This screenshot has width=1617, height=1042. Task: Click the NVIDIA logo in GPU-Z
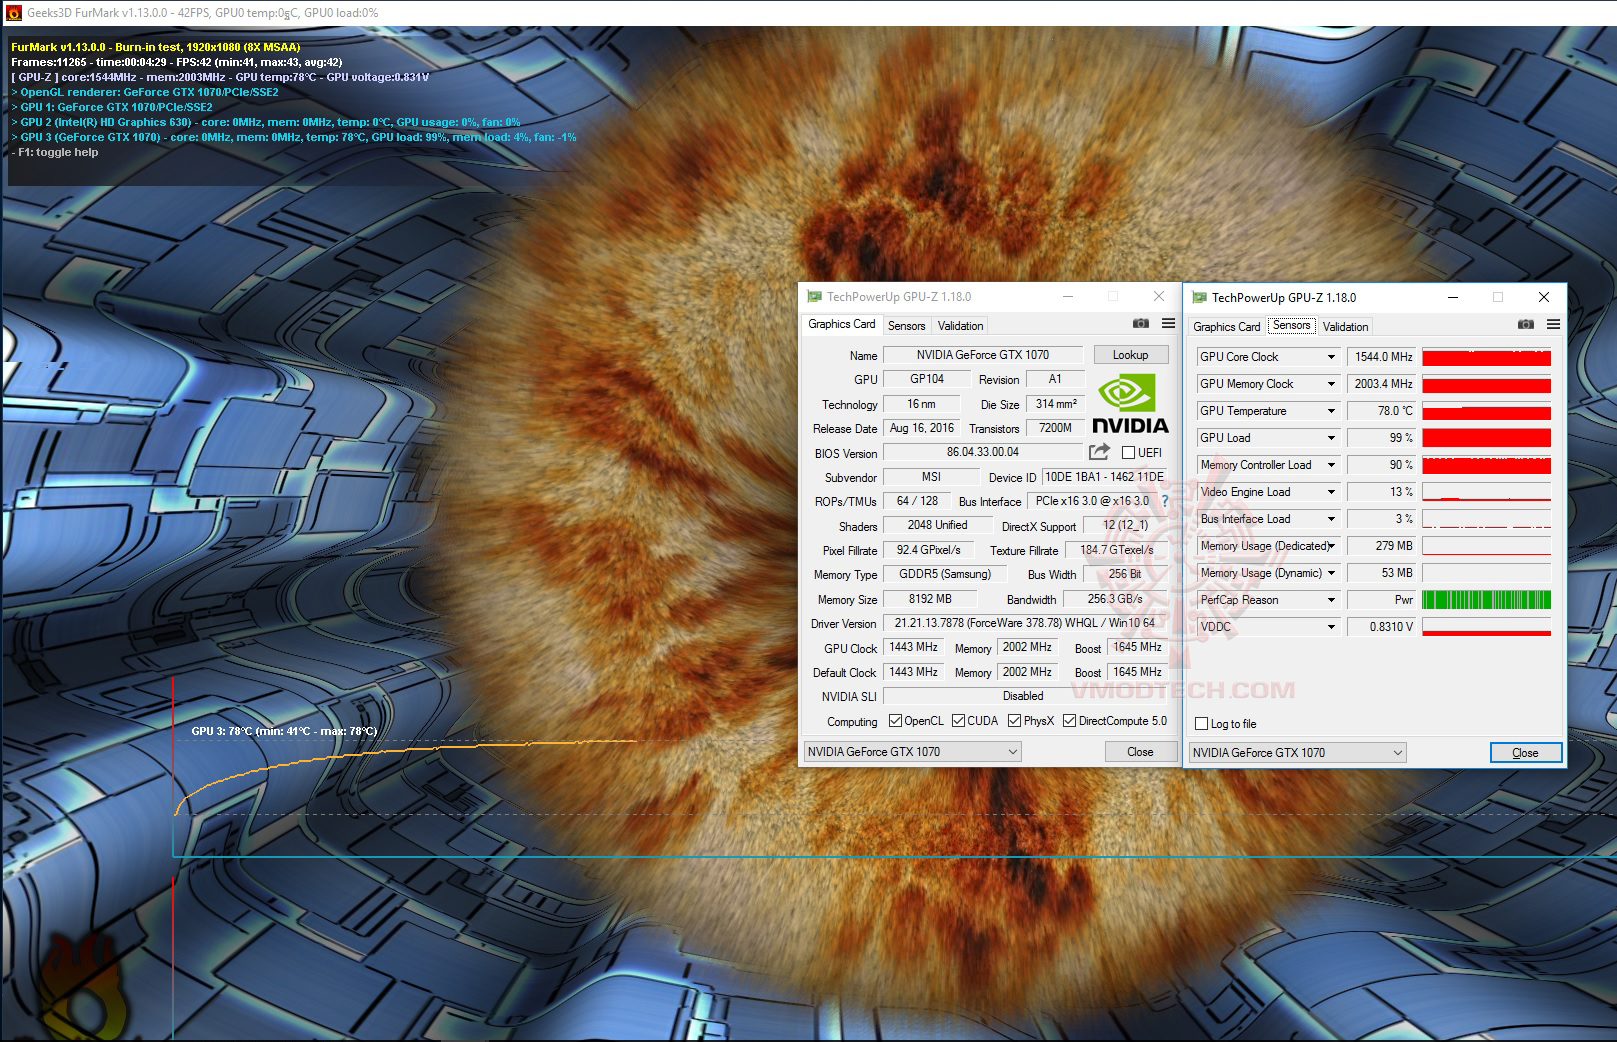(x=1130, y=403)
